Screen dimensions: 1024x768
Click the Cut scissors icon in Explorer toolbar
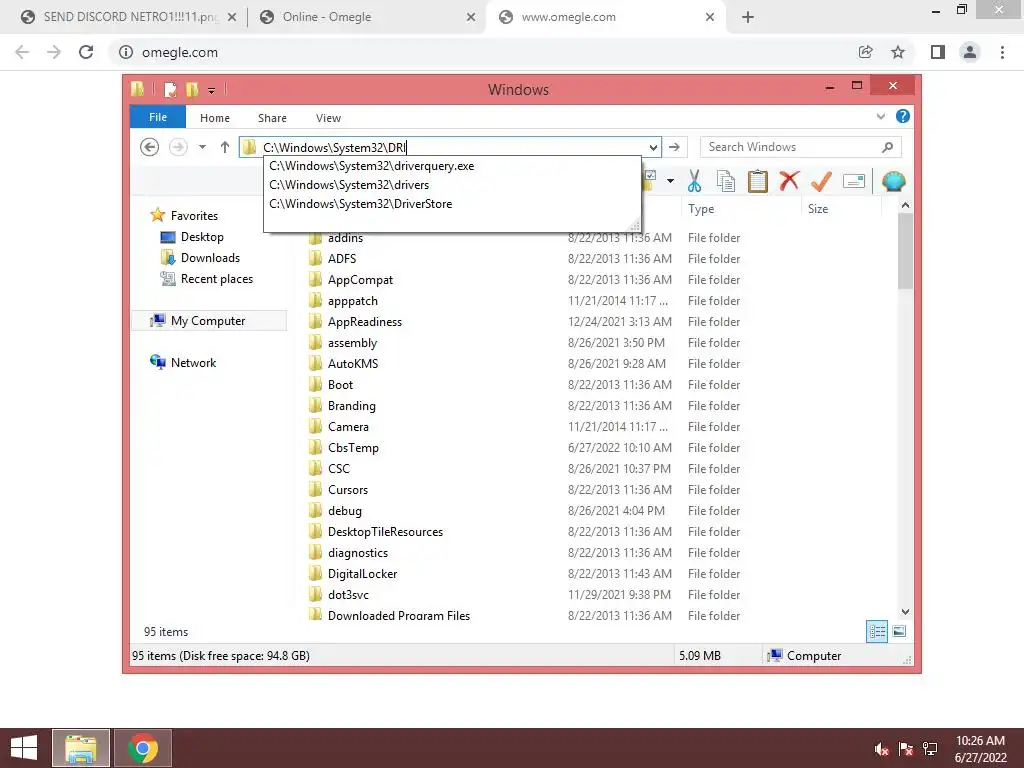click(694, 181)
